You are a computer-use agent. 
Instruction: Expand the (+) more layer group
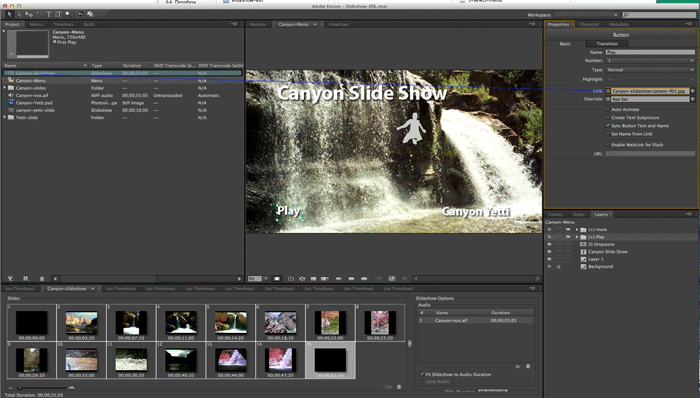click(x=577, y=229)
